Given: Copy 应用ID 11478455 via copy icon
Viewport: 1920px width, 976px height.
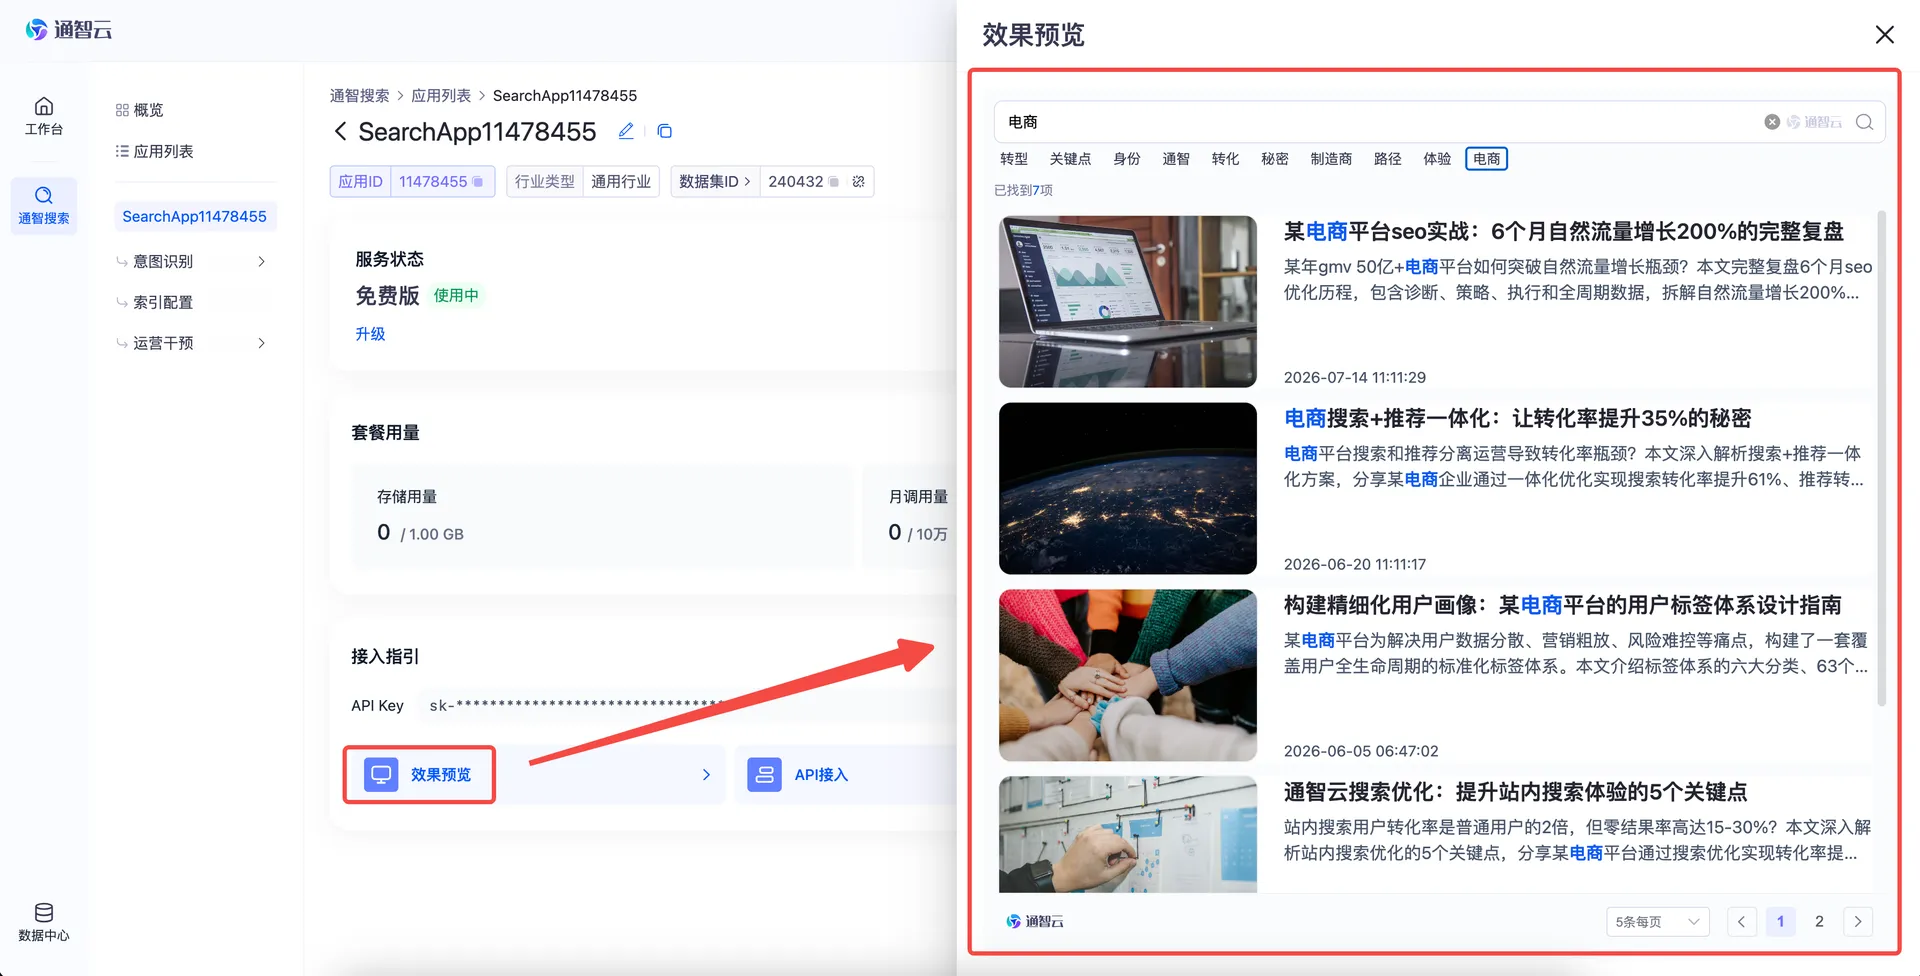Looking at the screenshot, I should [x=478, y=181].
